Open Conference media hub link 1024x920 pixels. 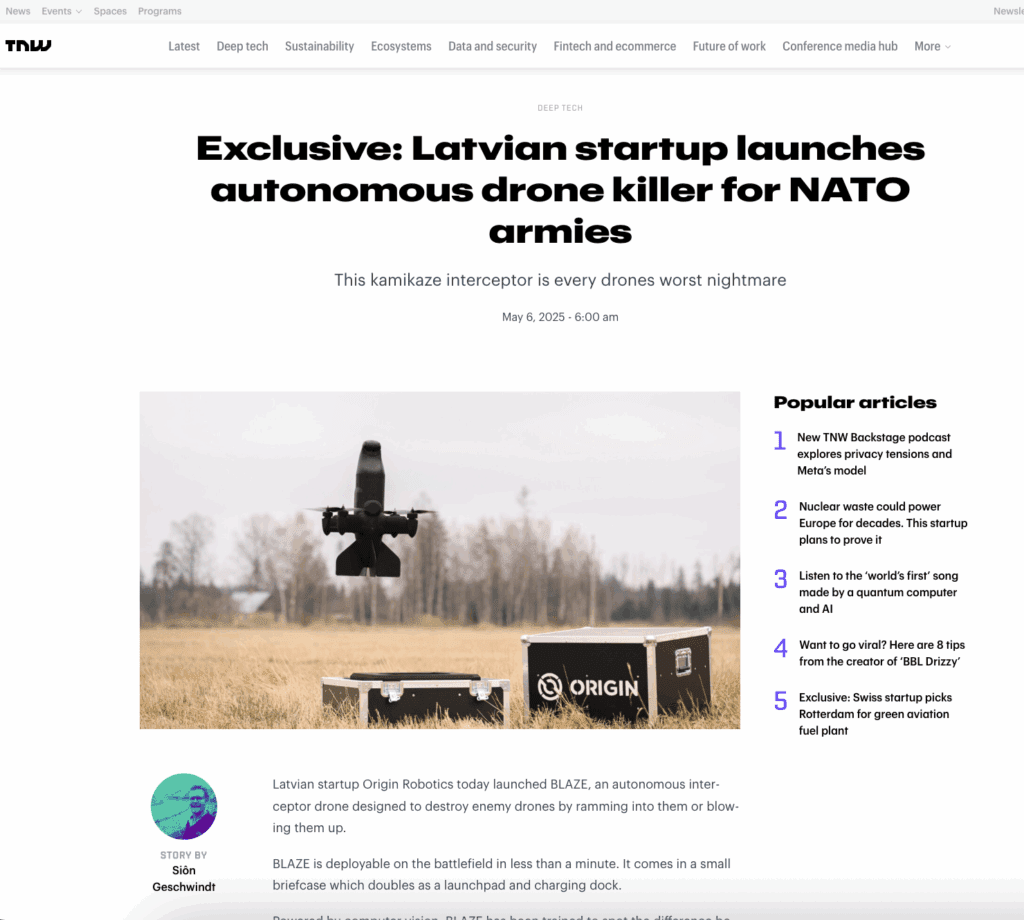840,46
